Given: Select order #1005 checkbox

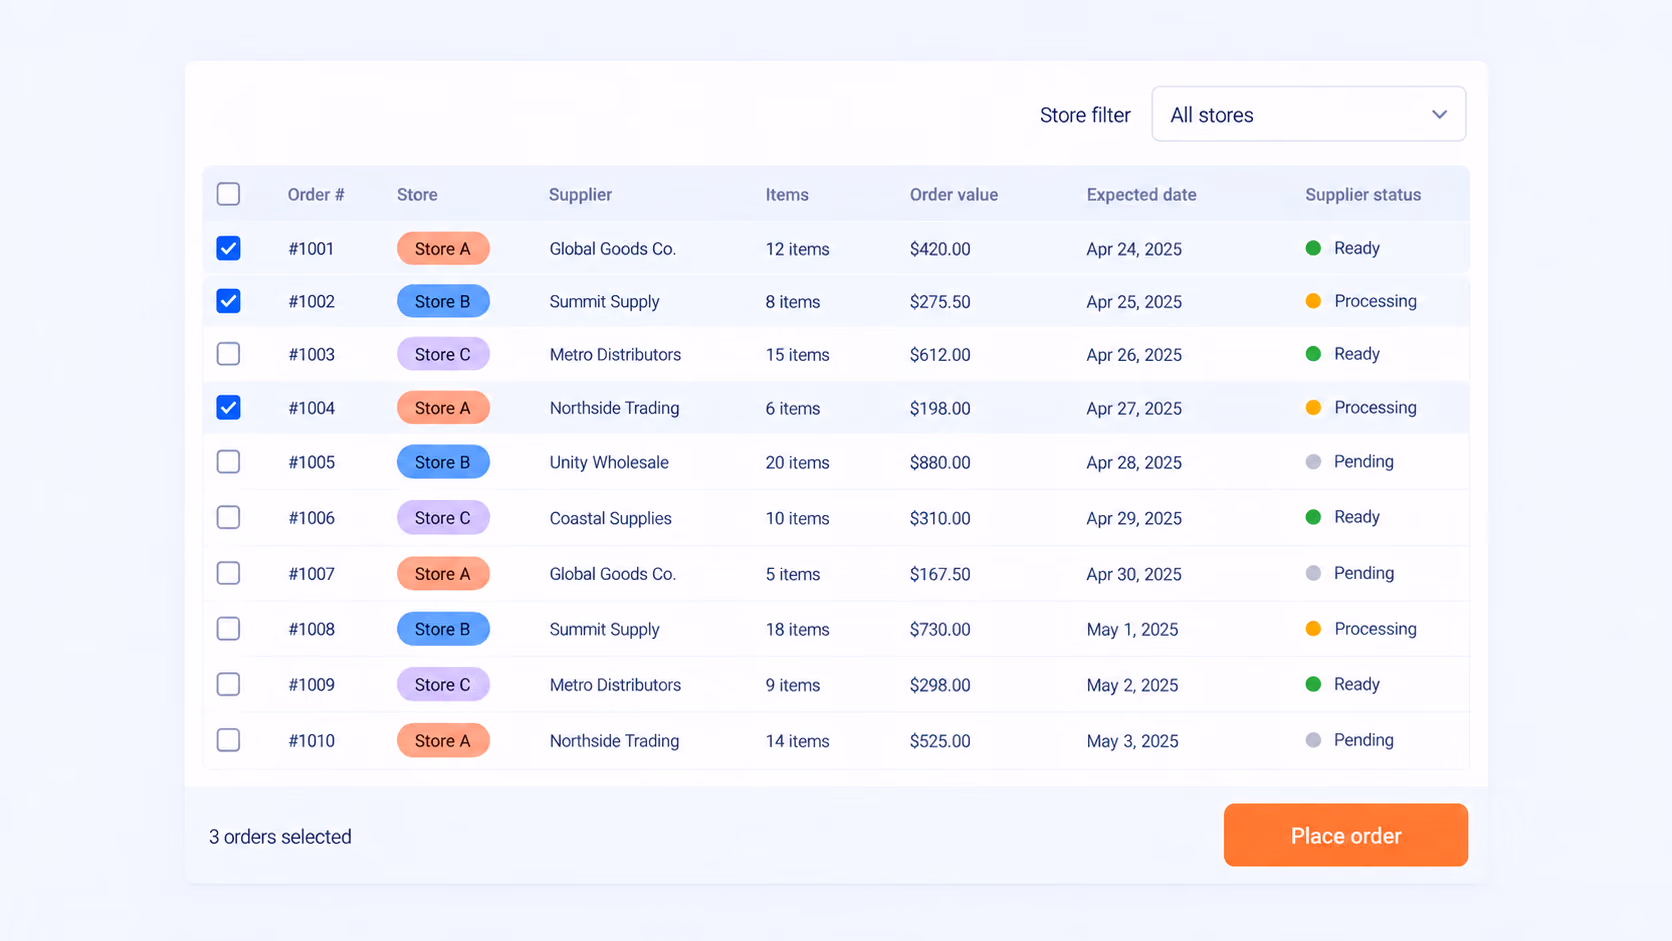Looking at the screenshot, I should pyautogui.click(x=228, y=461).
